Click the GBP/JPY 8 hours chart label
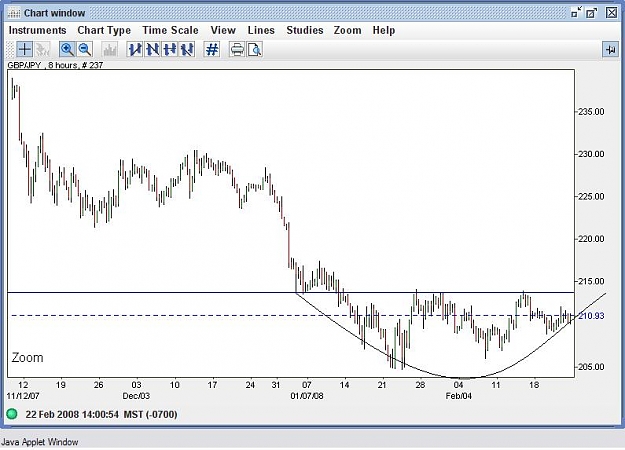Image resolution: width=625 pixels, height=450 pixels. (55, 65)
